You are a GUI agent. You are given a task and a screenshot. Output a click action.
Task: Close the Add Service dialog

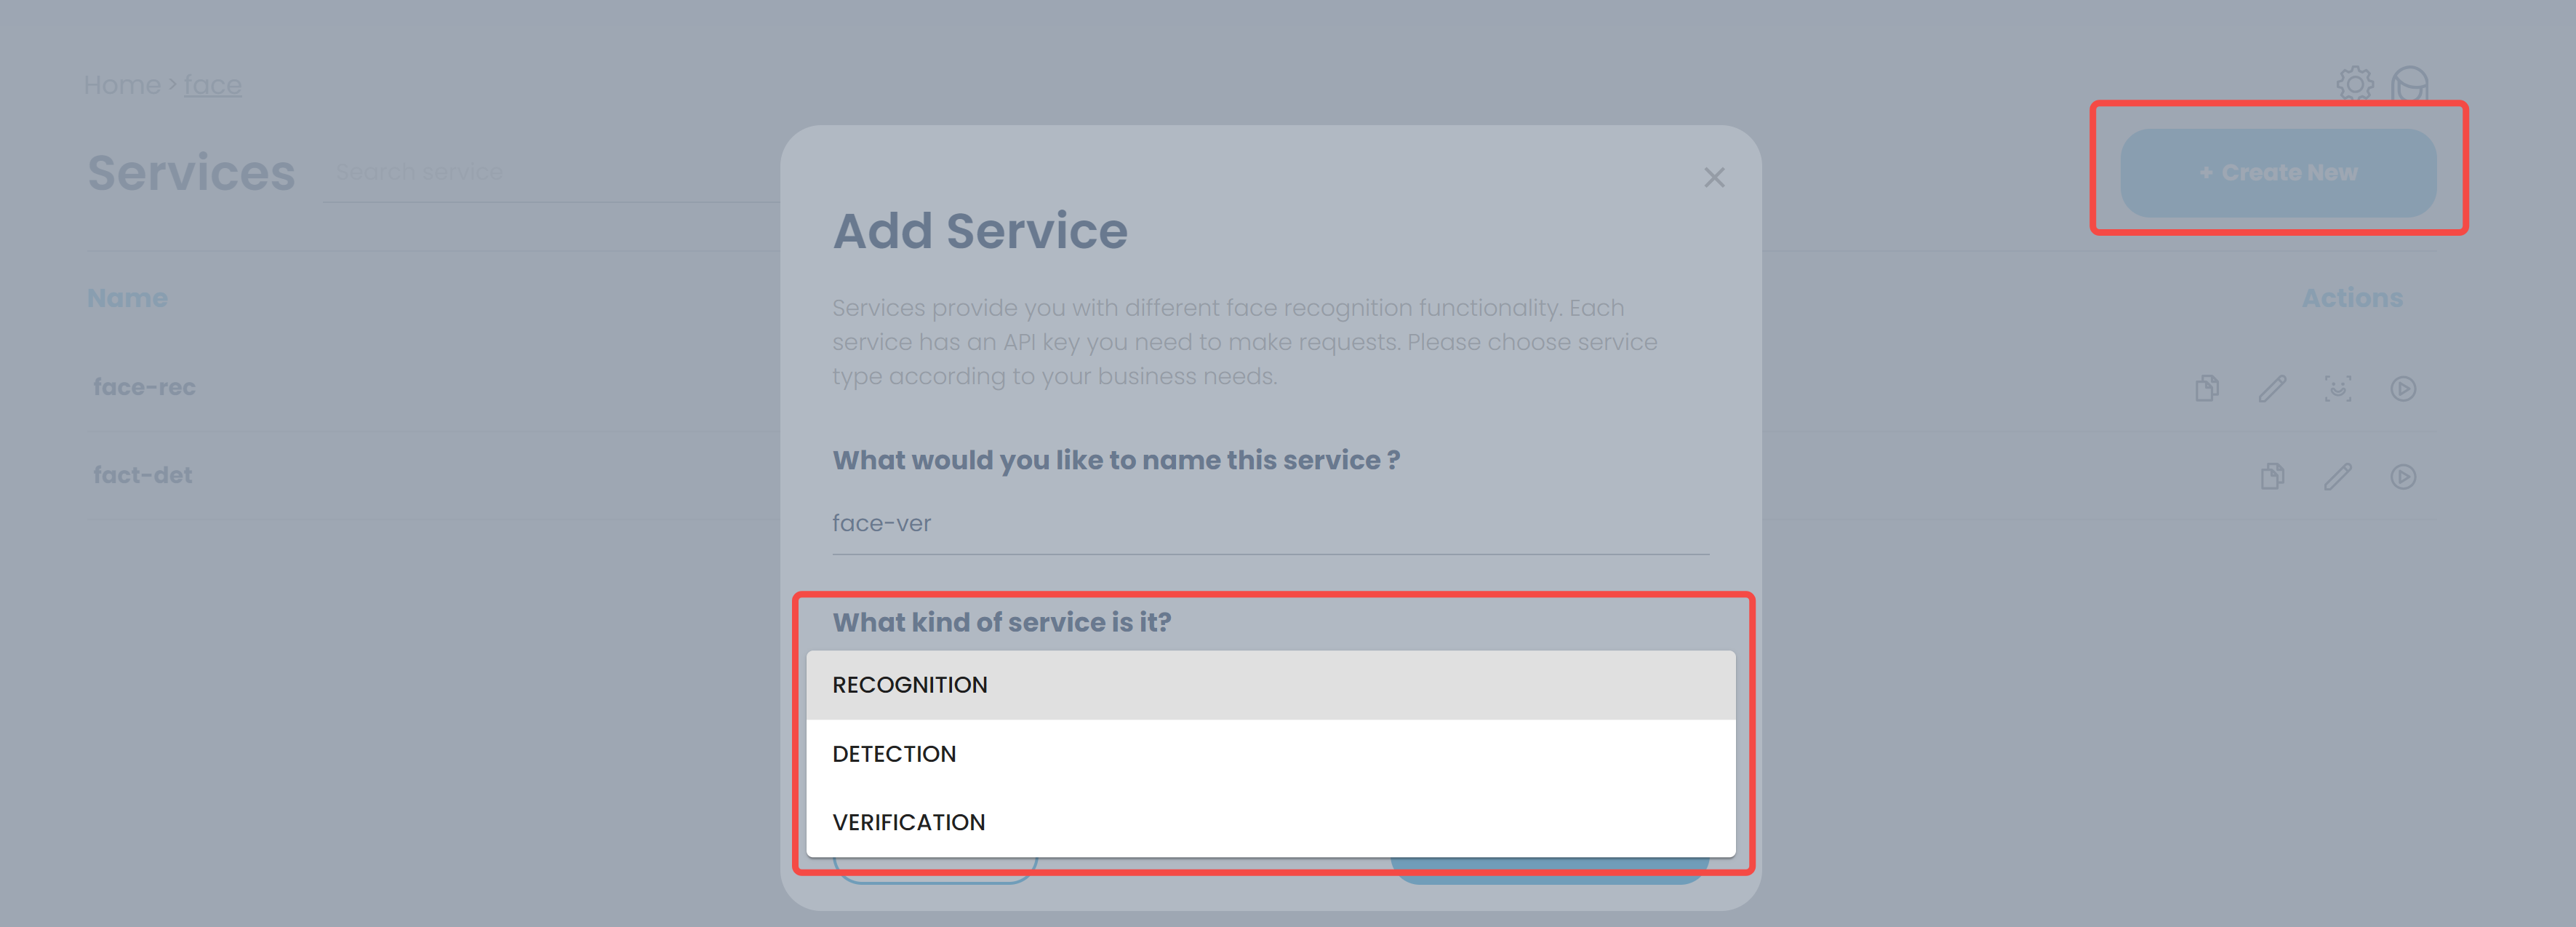pos(1714,177)
